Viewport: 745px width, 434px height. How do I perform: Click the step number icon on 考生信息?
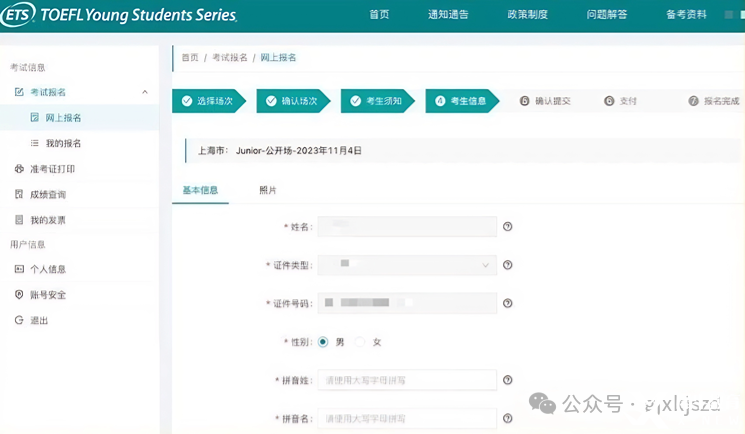440,101
